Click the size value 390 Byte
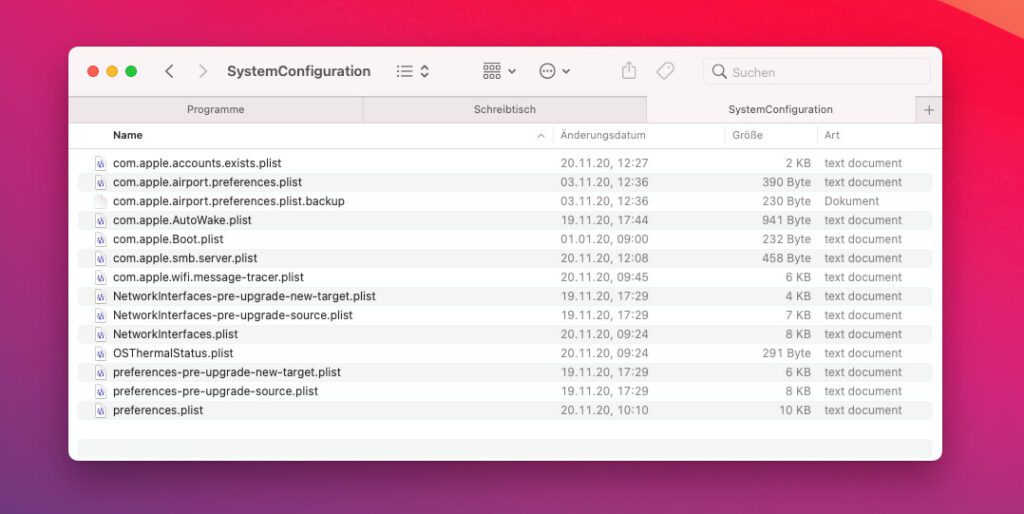1024x514 pixels. 786,182
